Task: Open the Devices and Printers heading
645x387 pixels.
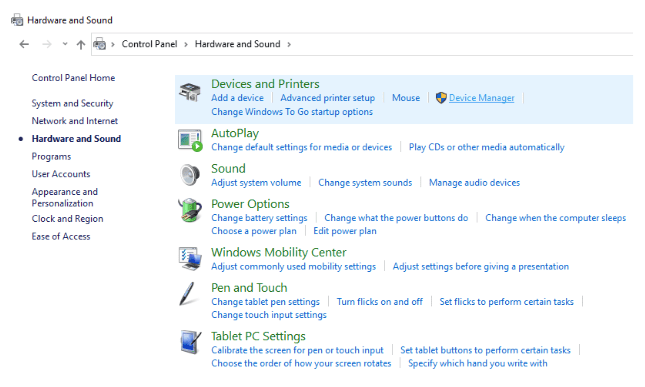Action: click(x=265, y=84)
